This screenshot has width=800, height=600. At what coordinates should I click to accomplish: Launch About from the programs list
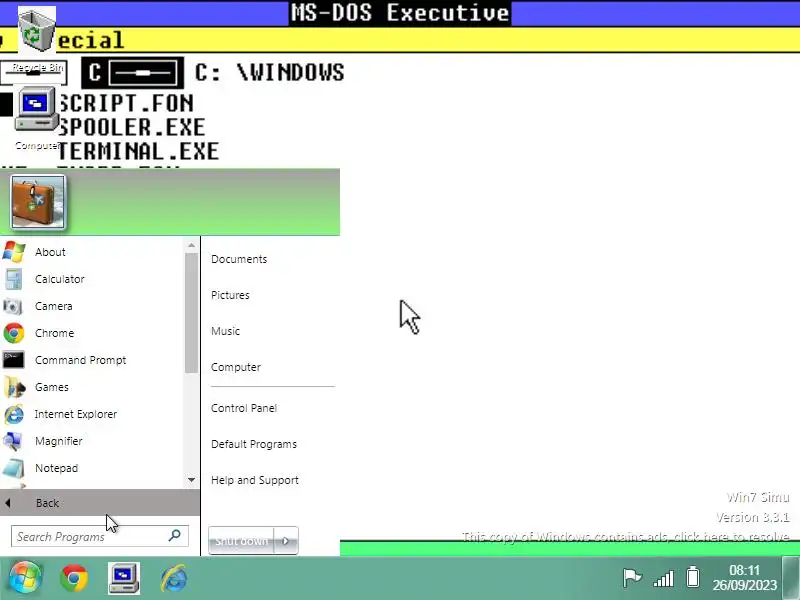50,252
